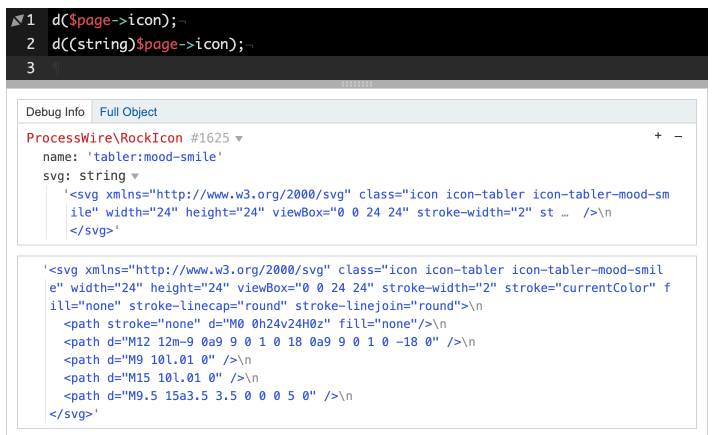Click the plus icon to expand all
The width and height of the screenshot is (716, 435).
(x=658, y=137)
